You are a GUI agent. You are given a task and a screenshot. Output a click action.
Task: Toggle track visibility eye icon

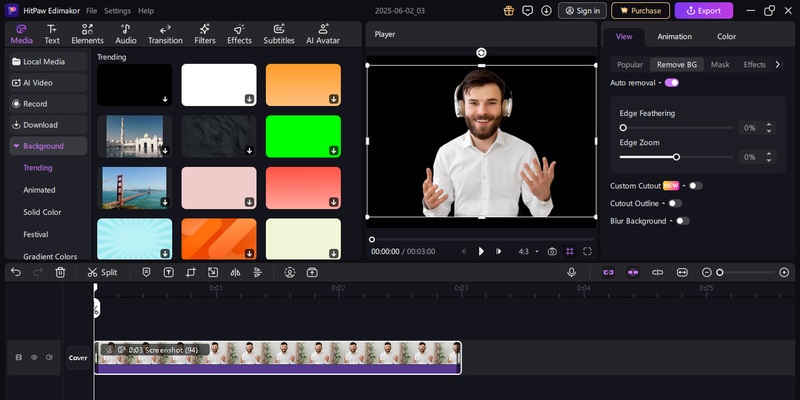point(34,358)
